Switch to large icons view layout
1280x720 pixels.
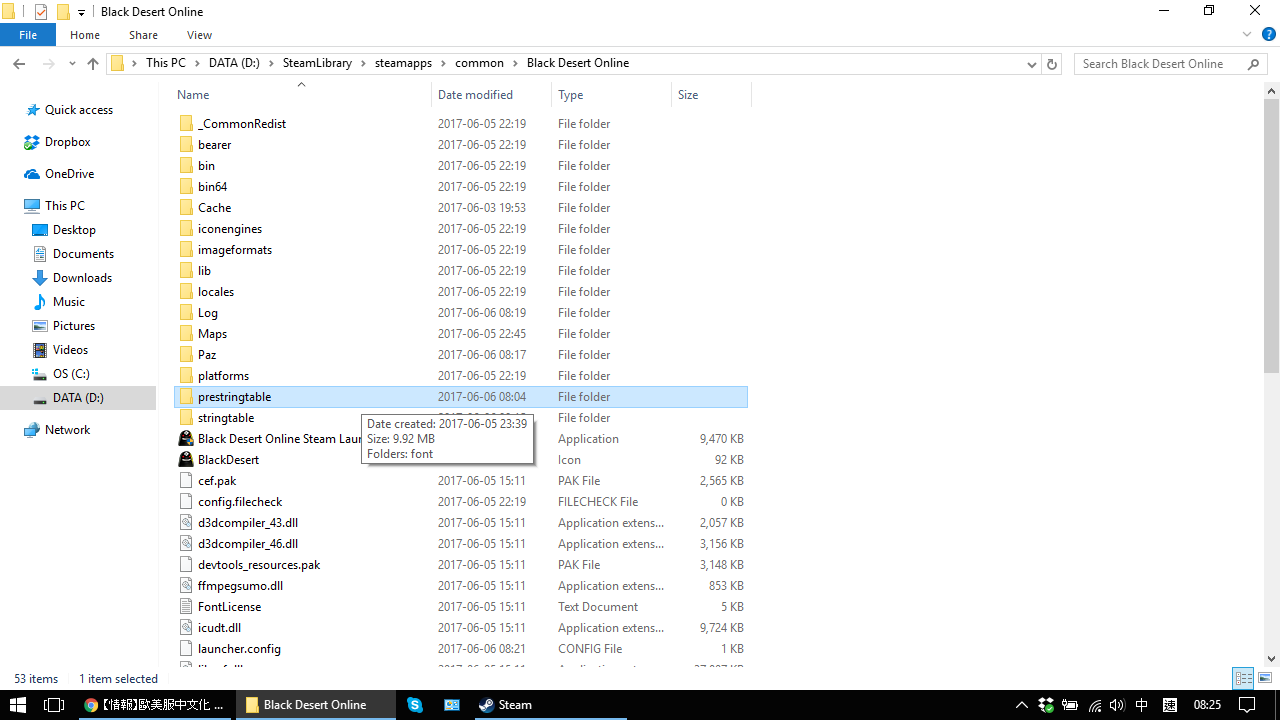coord(1263,678)
